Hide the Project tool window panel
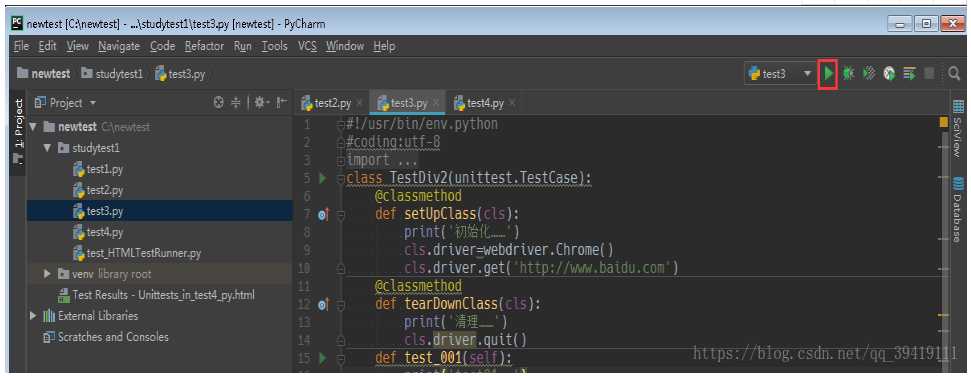 [x=282, y=103]
